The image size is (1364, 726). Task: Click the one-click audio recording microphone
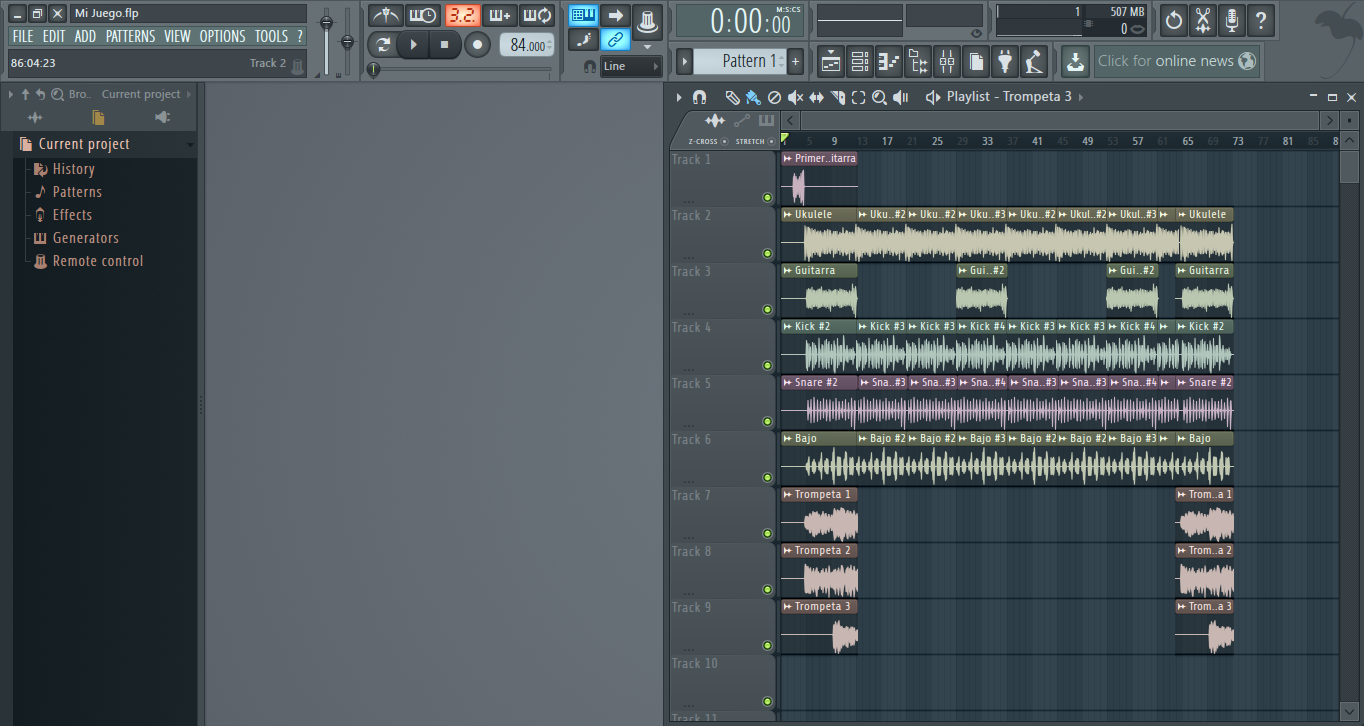pos(1232,19)
